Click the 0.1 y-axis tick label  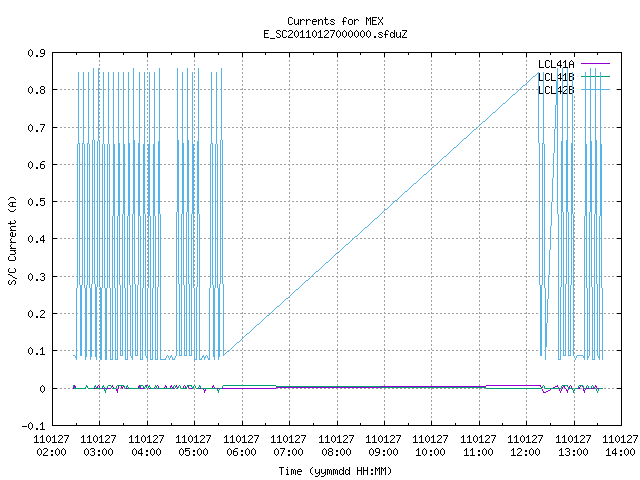pos(36,351)
